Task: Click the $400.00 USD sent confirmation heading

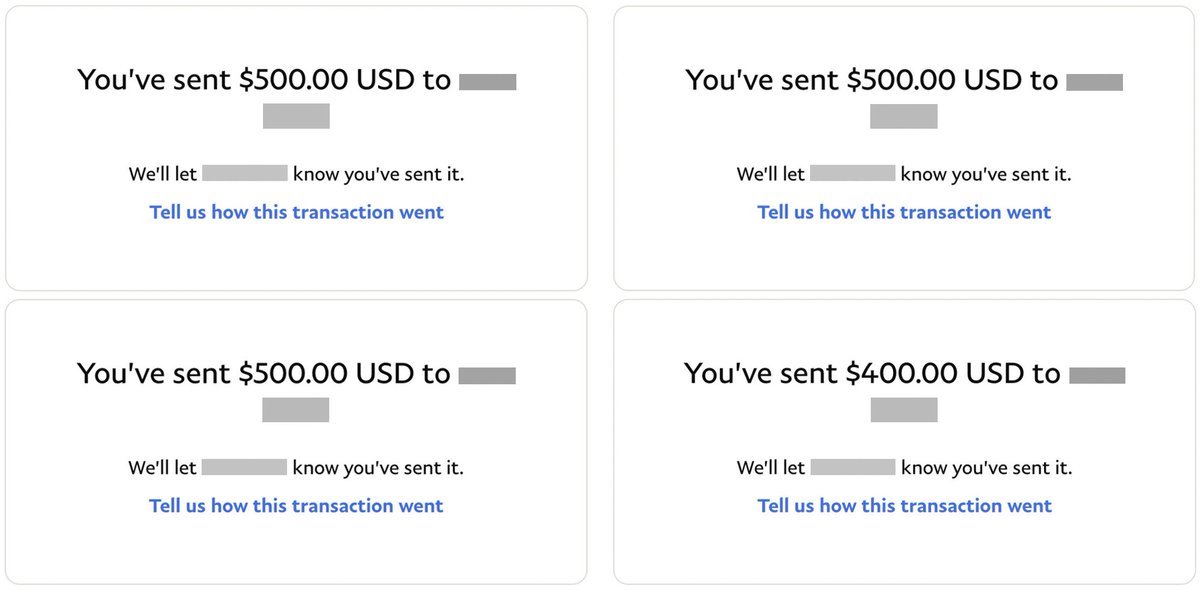Action: pos(872,374)
